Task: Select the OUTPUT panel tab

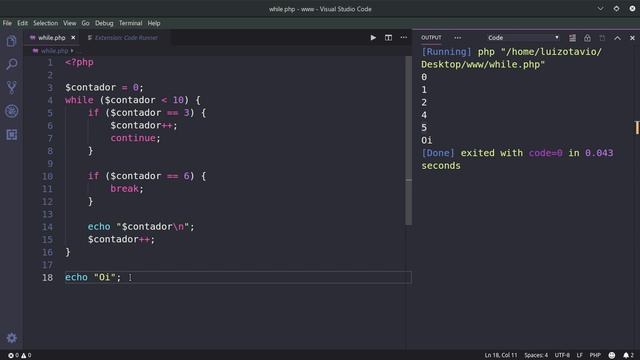Action: coord(431,38)
